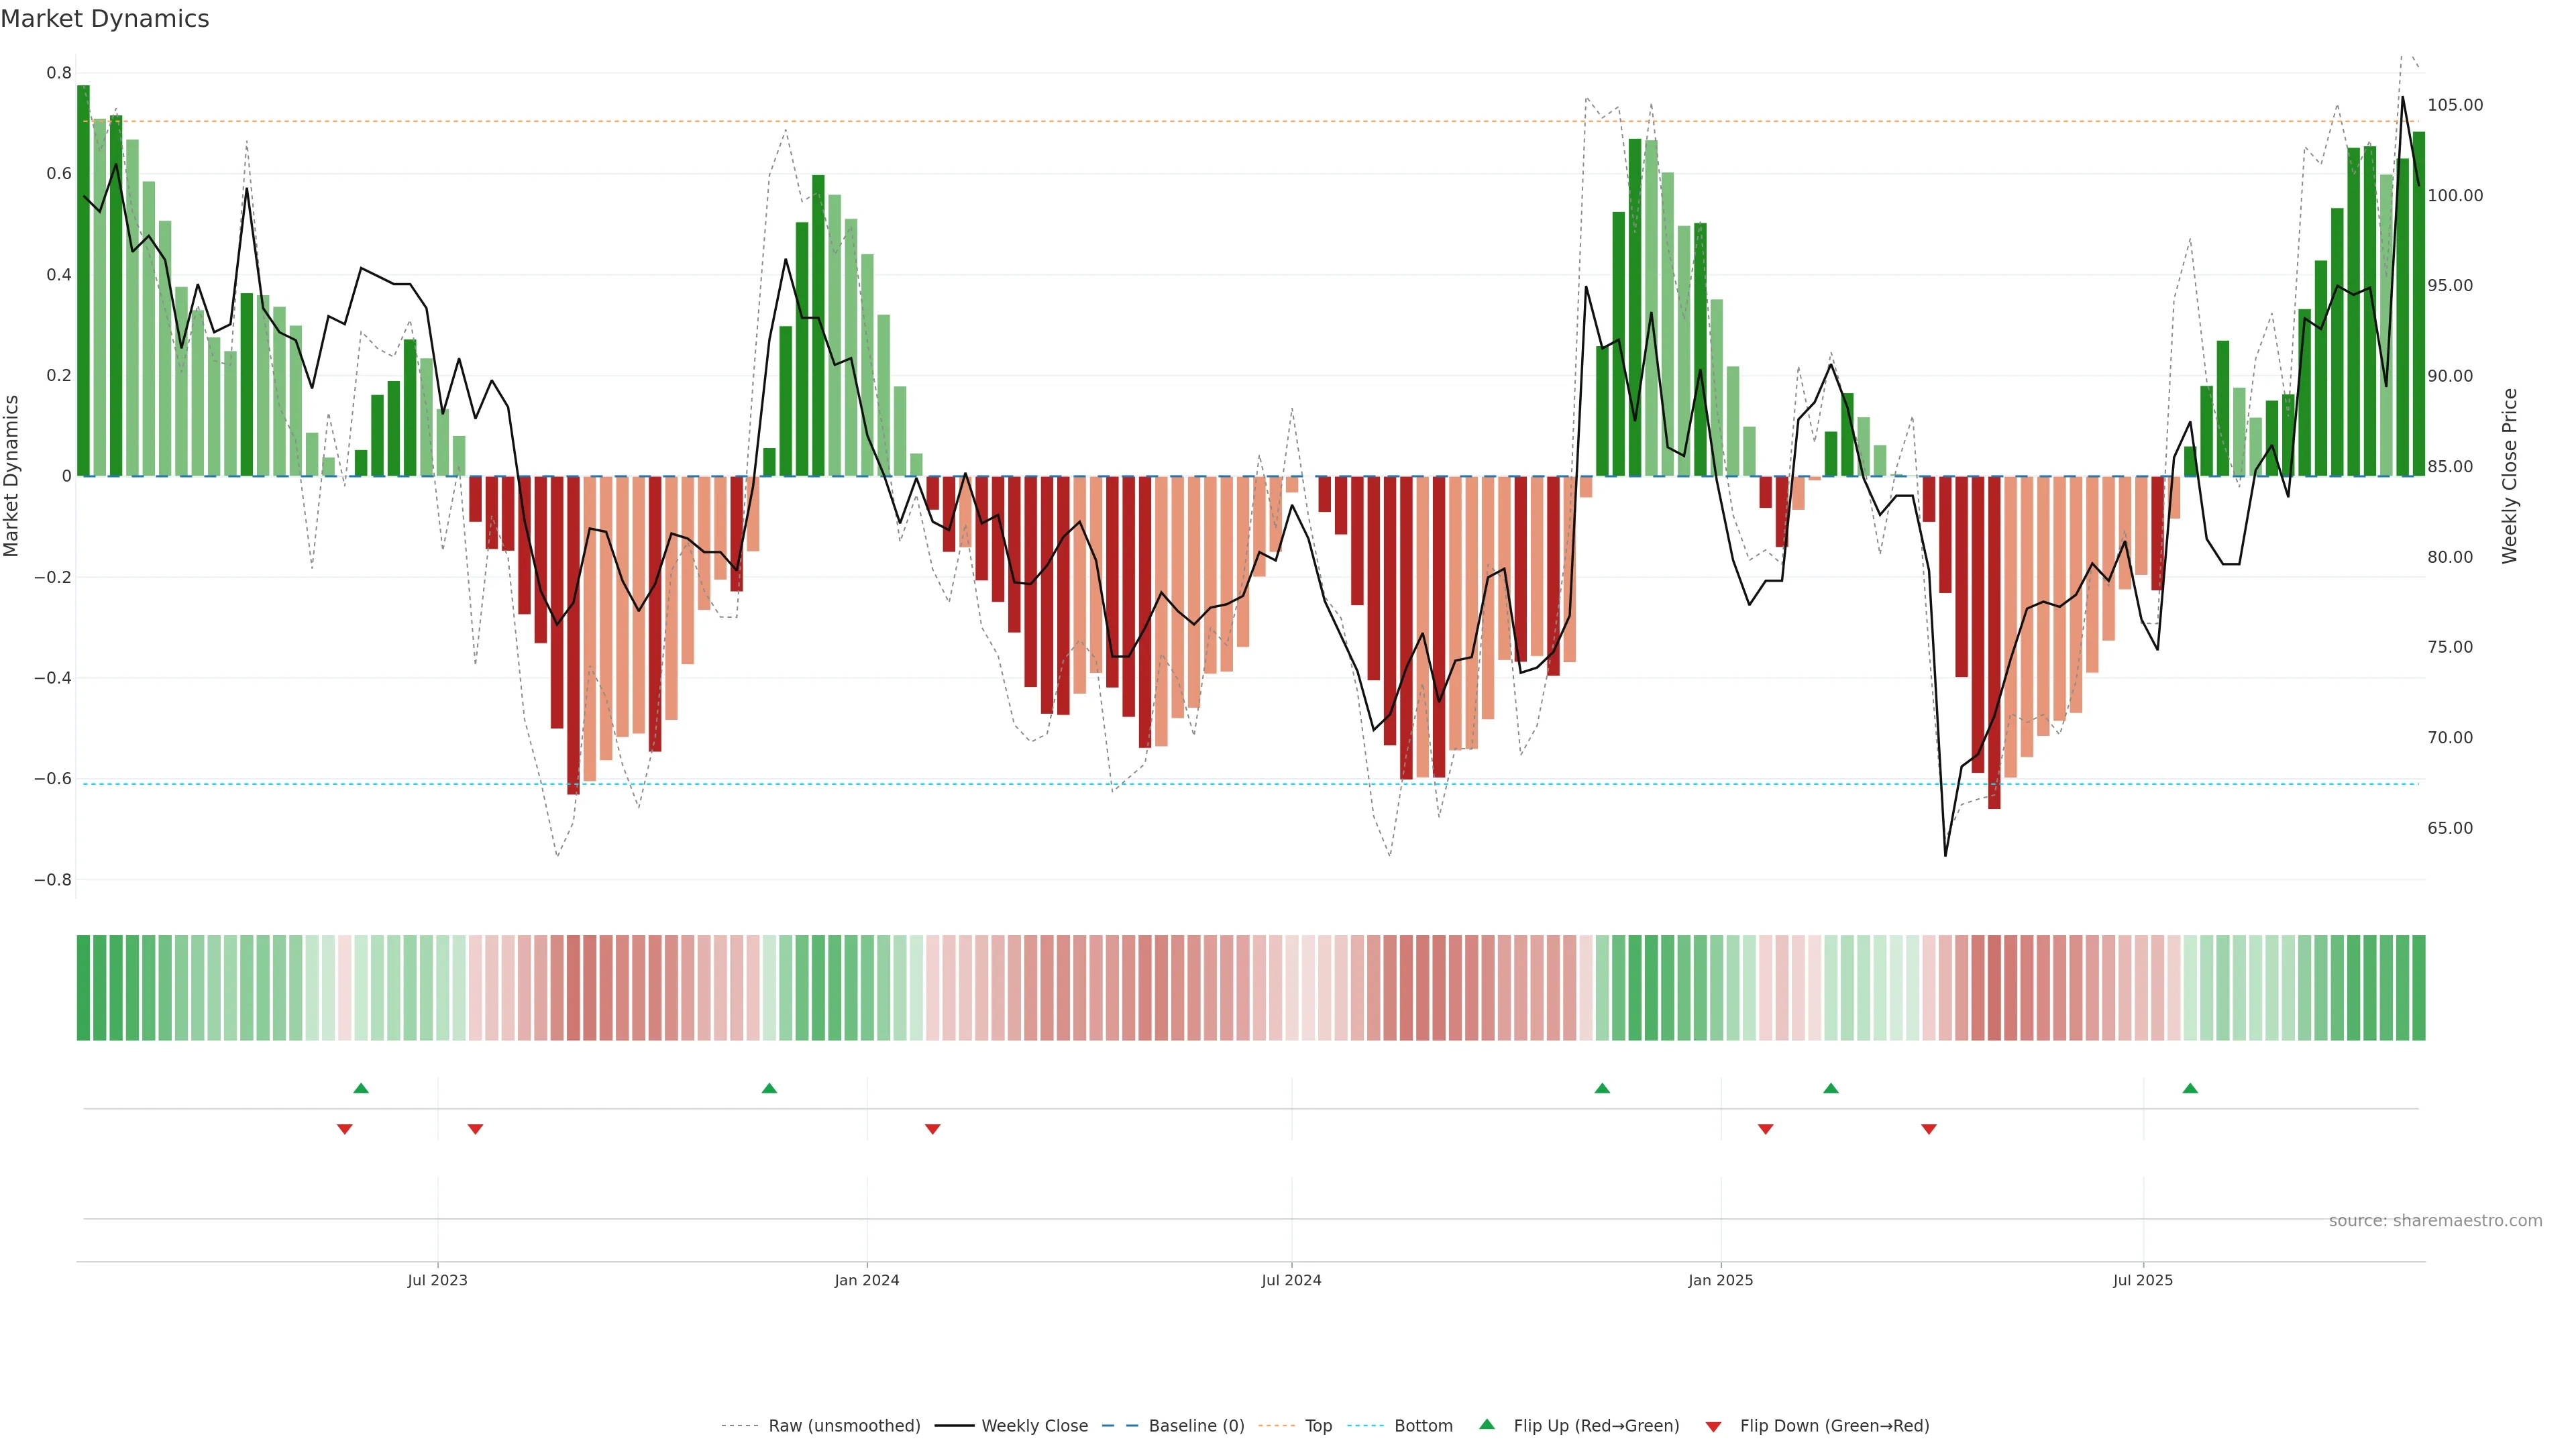Hide the Bottom threshold line via legend

(x=1423, y=1426)
